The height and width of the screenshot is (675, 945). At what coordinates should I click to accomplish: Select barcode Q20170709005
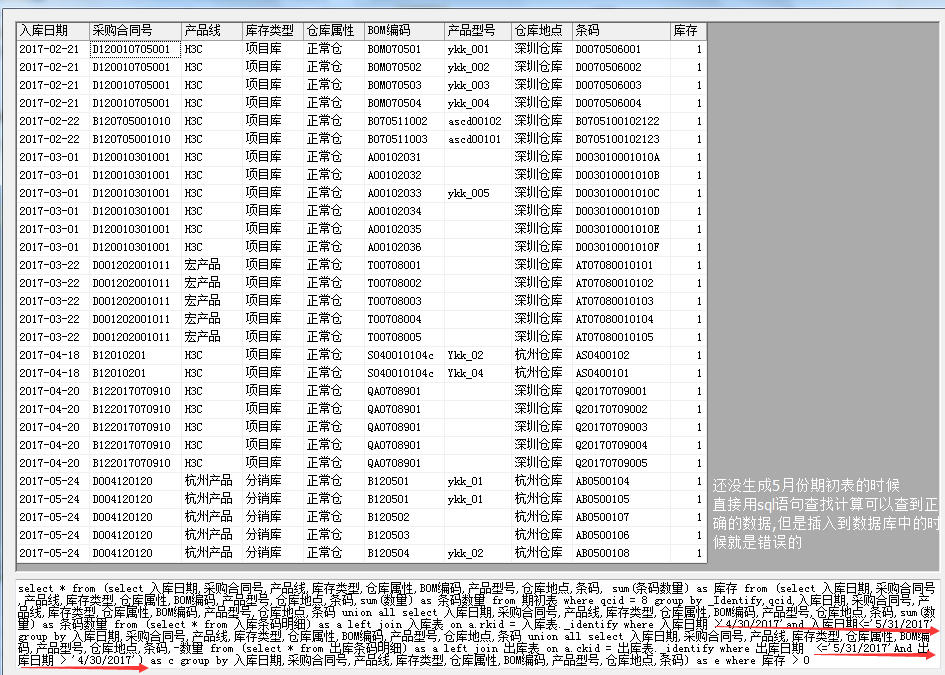click(x=621, y=463)
